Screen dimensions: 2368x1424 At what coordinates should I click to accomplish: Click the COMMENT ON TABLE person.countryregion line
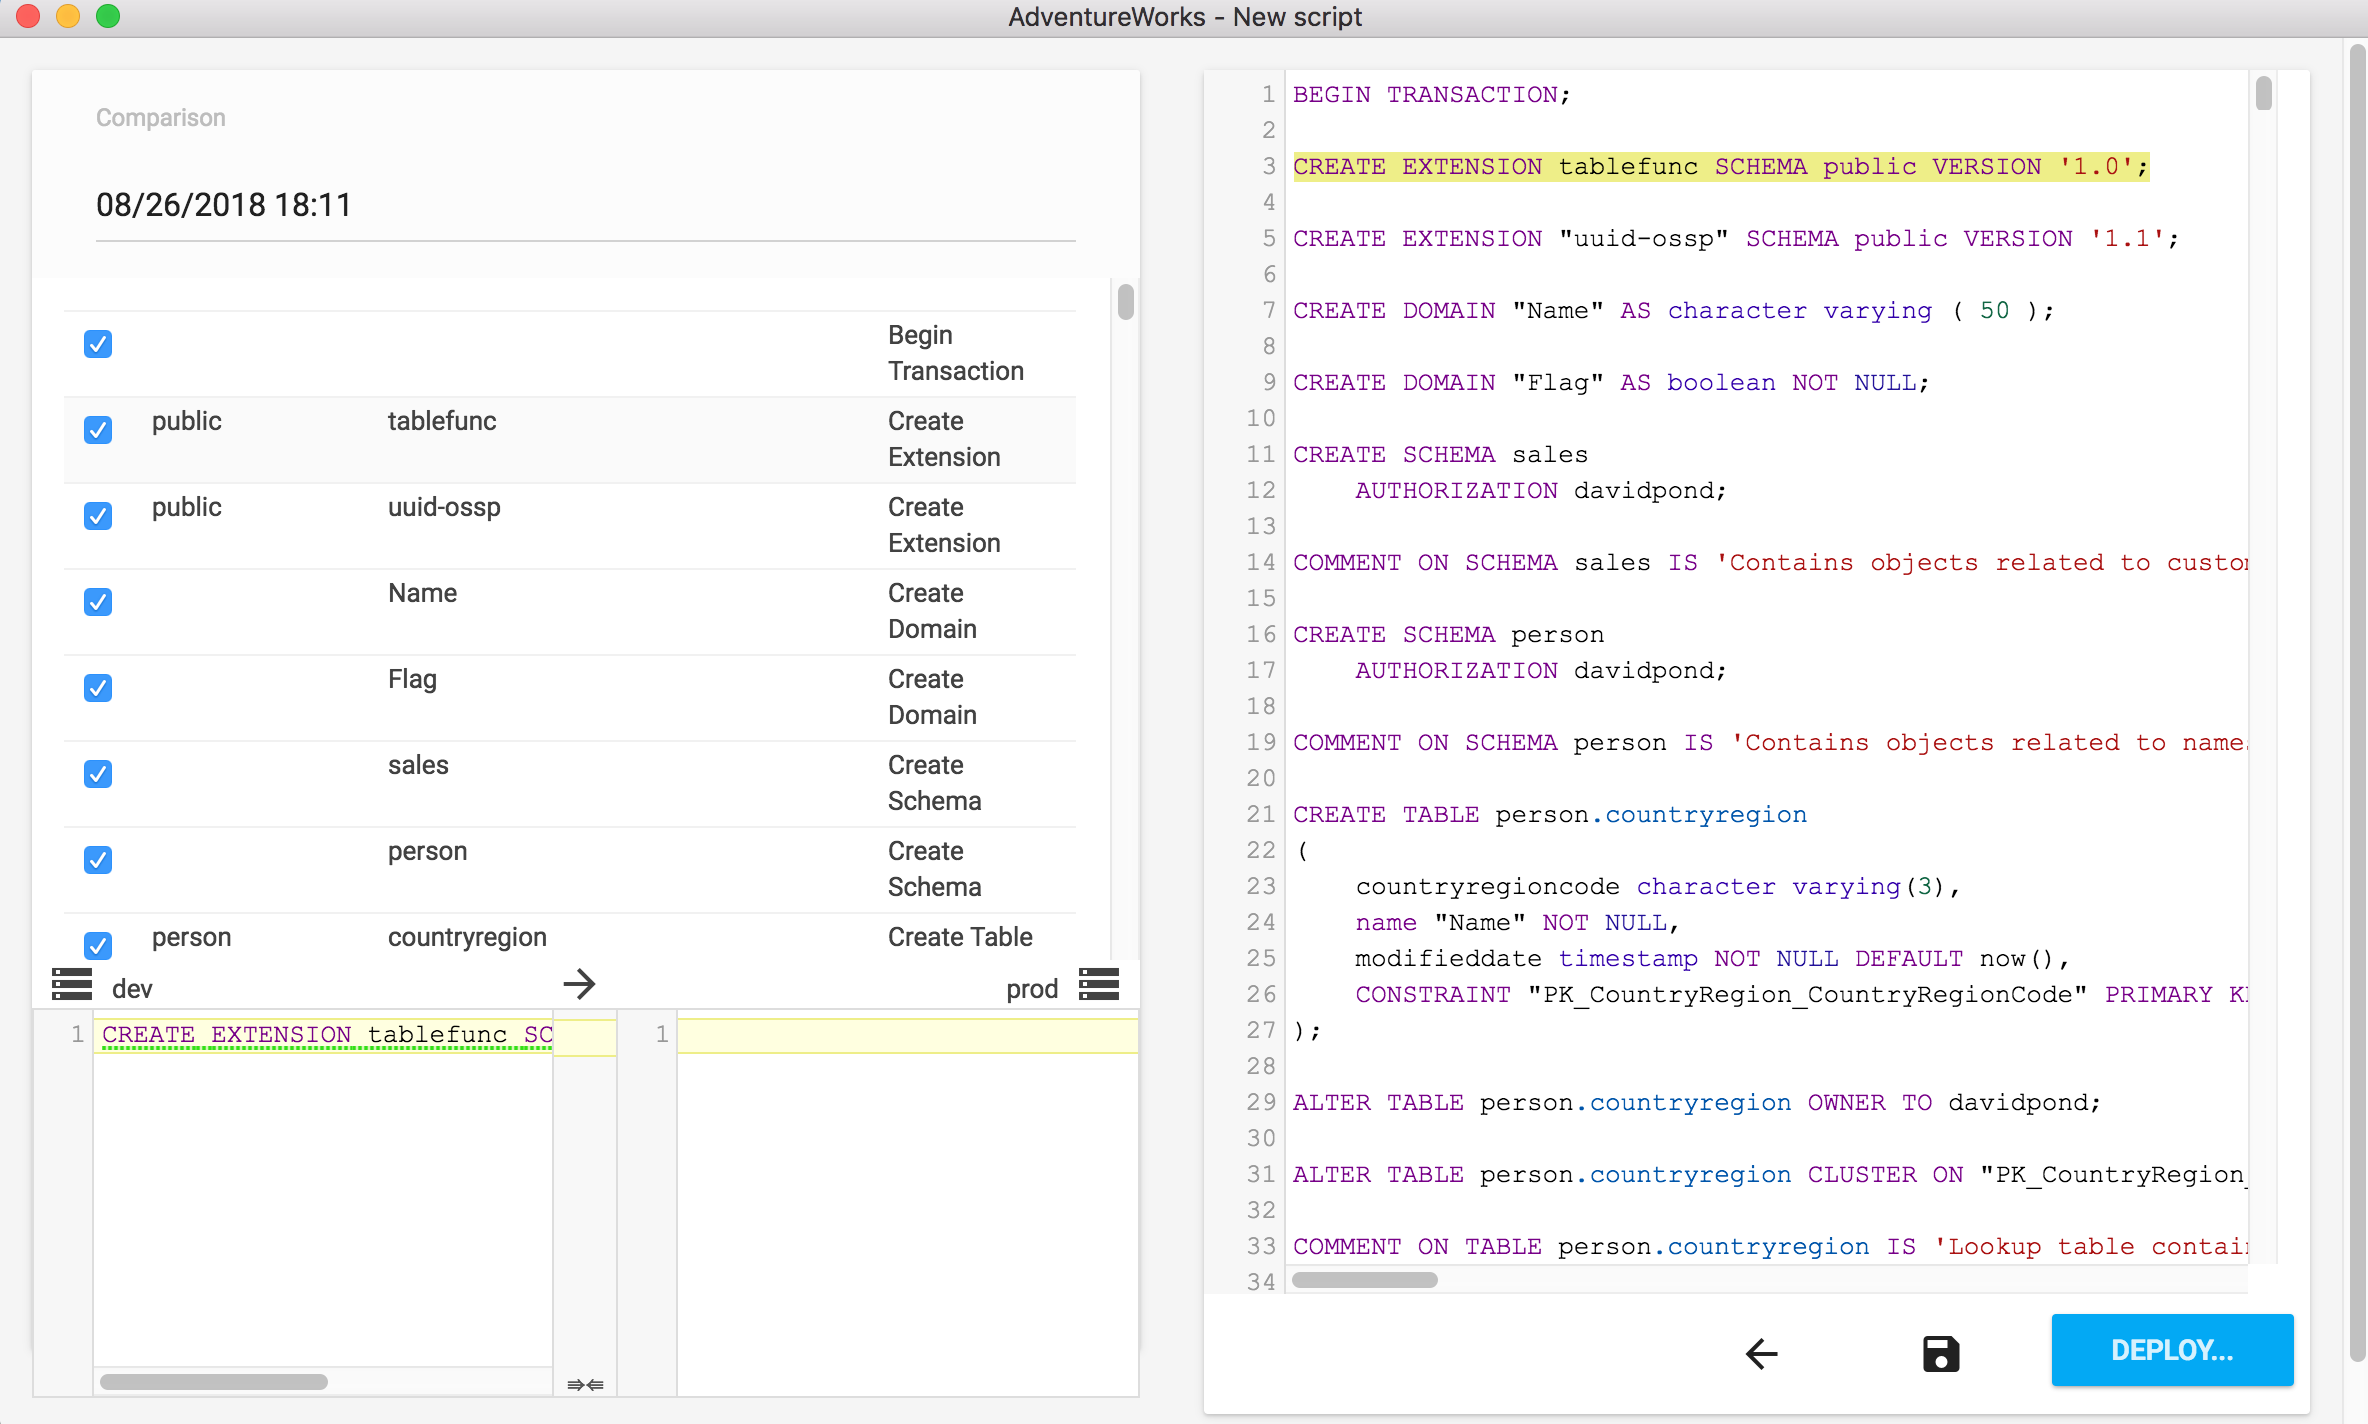1770,1246
